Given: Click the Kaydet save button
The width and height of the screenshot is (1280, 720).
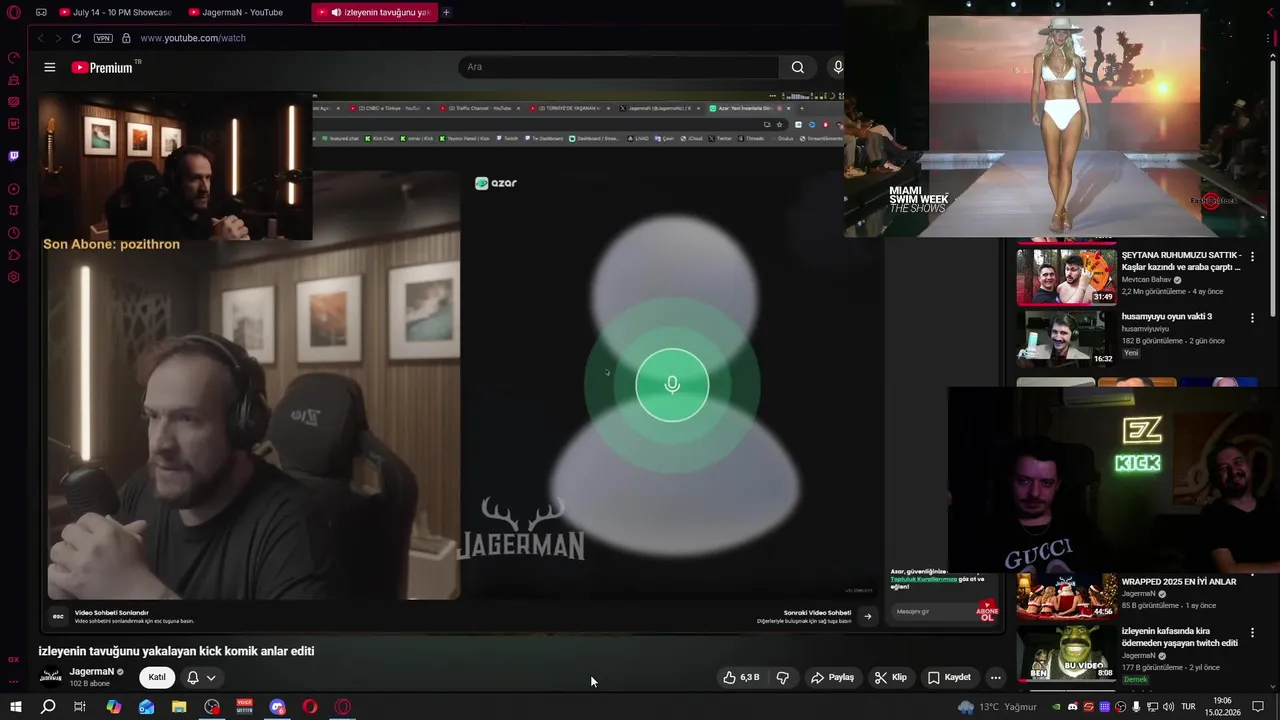Looking at the screenshot, I should 949,677.
